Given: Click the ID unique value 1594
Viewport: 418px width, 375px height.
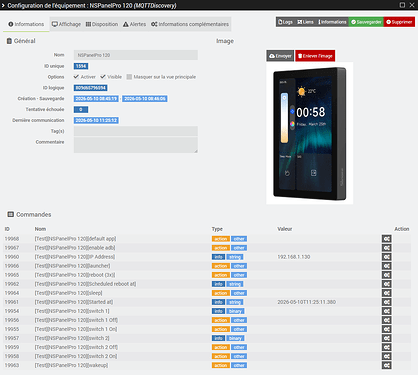Looking at the screenshot, I should click(81, 66).
